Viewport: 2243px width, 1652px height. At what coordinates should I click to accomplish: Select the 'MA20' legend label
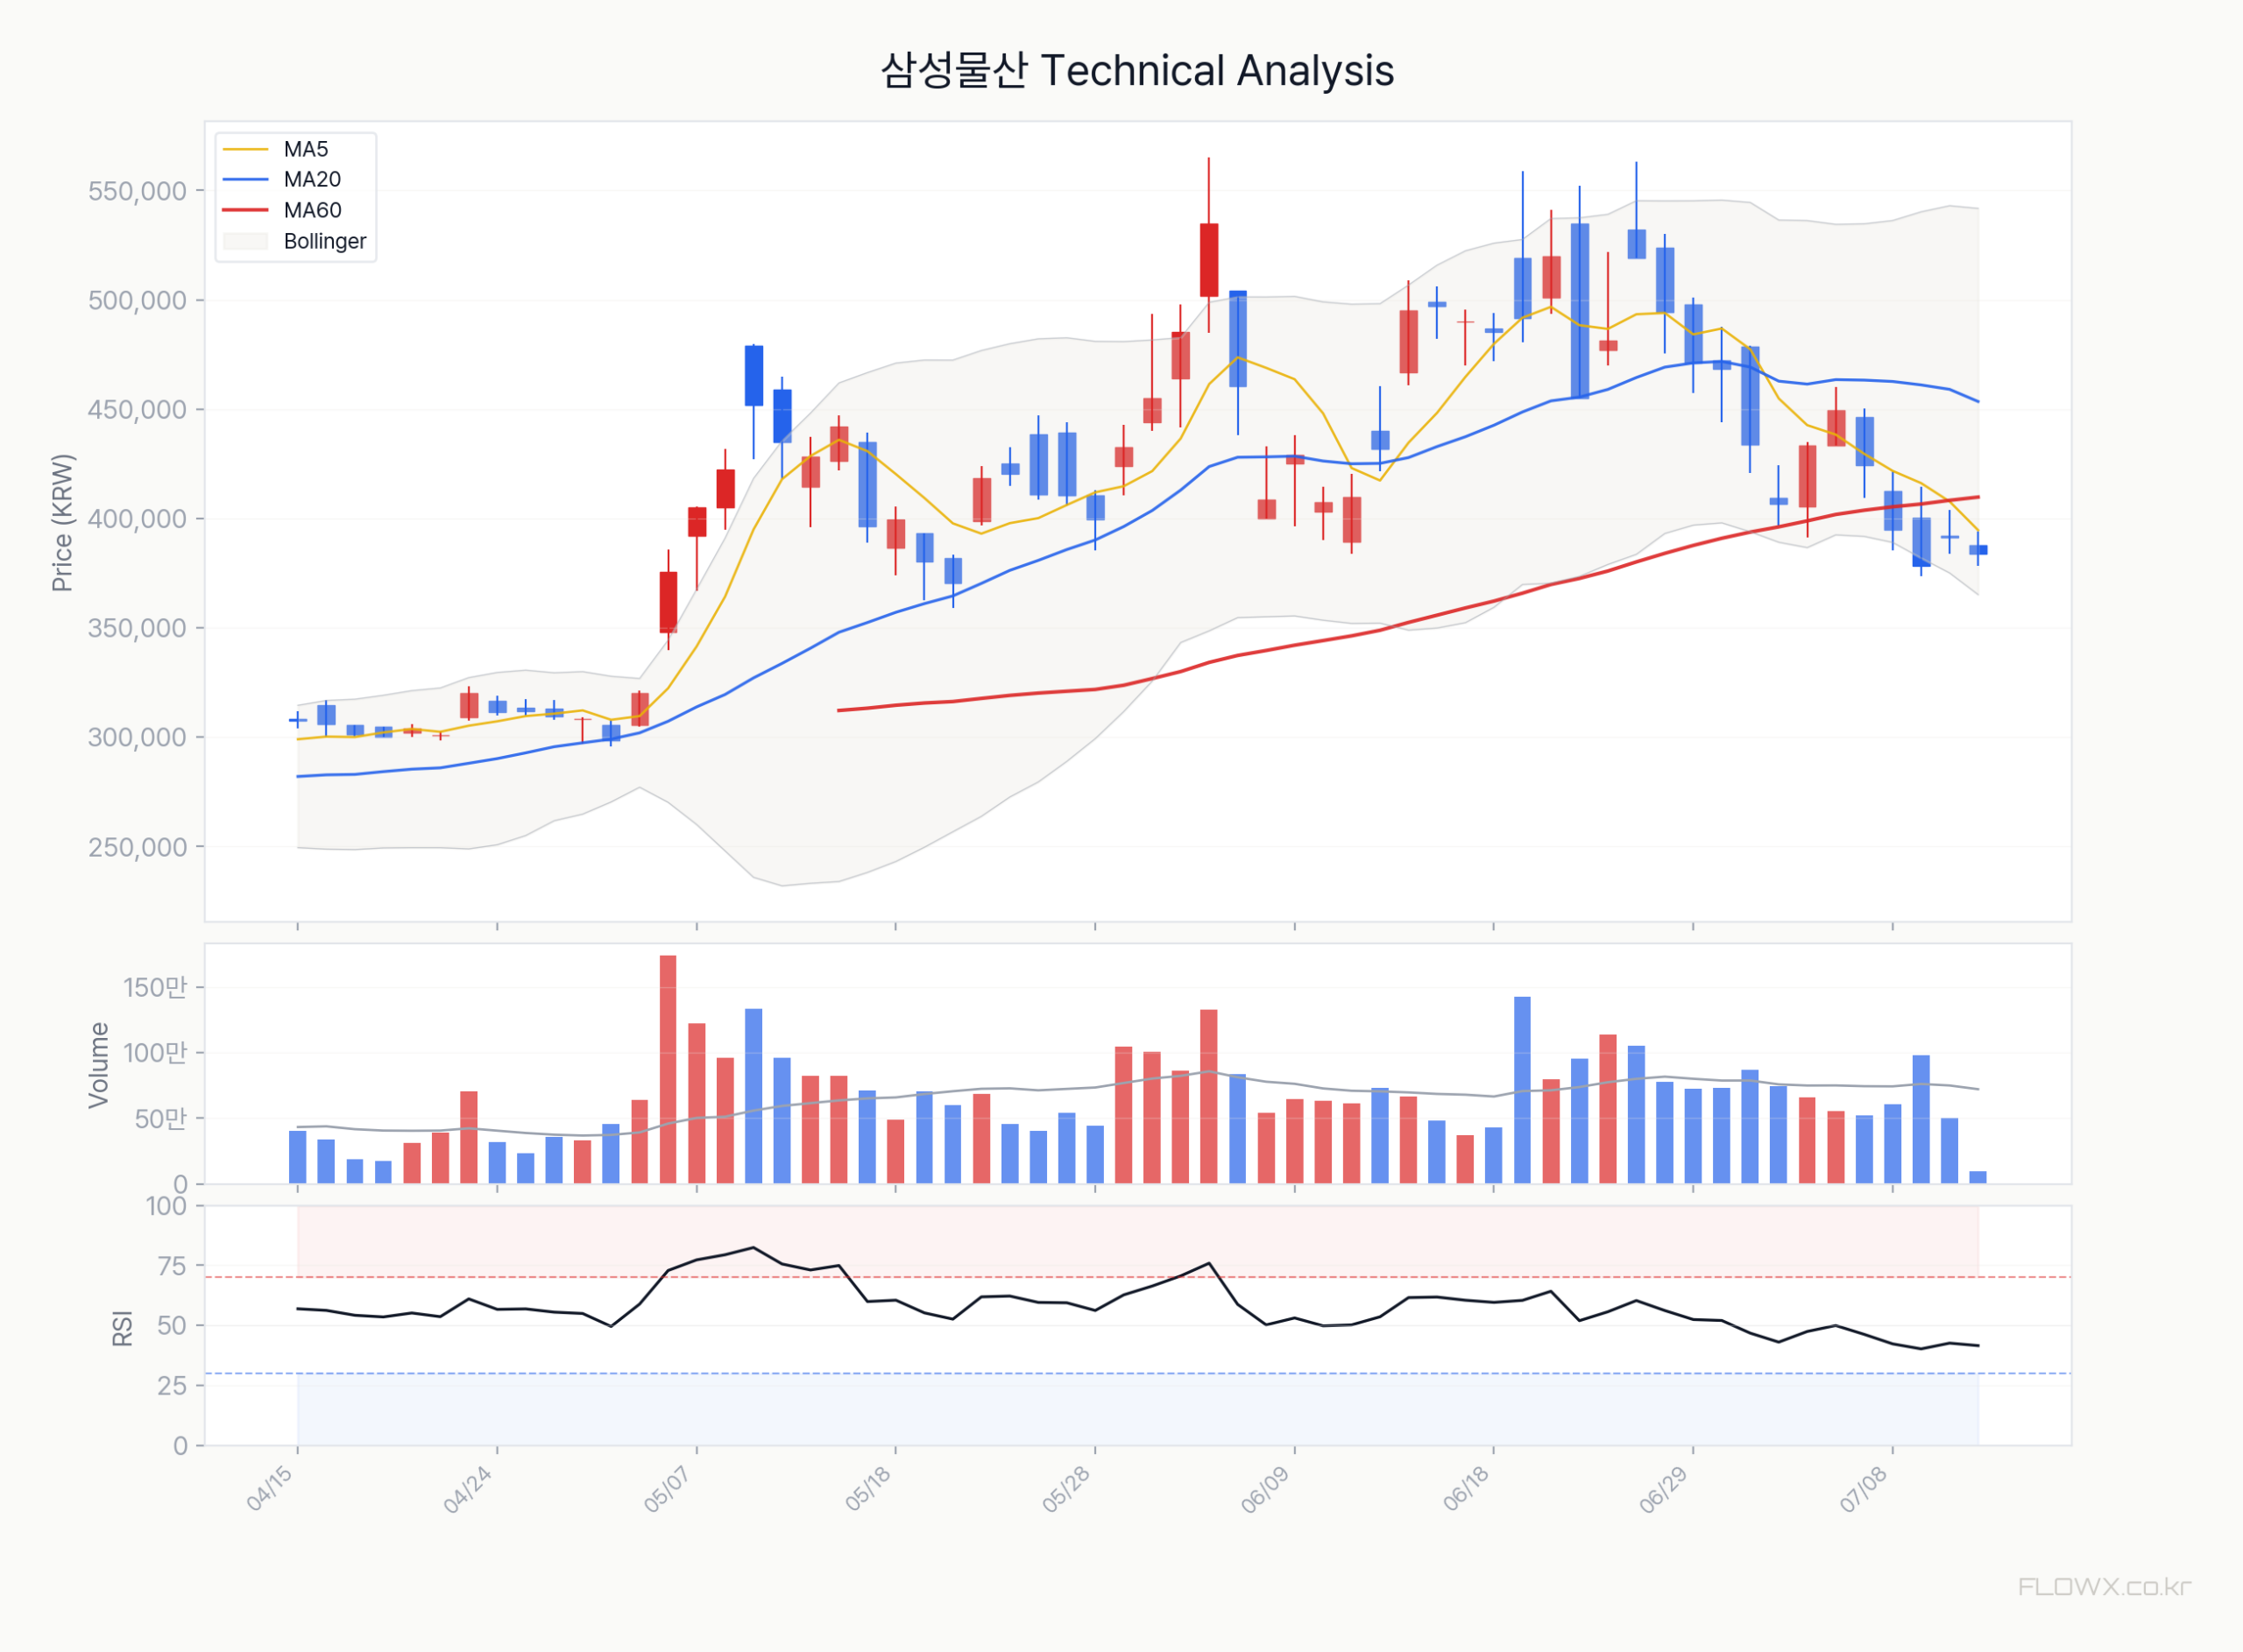312,180
